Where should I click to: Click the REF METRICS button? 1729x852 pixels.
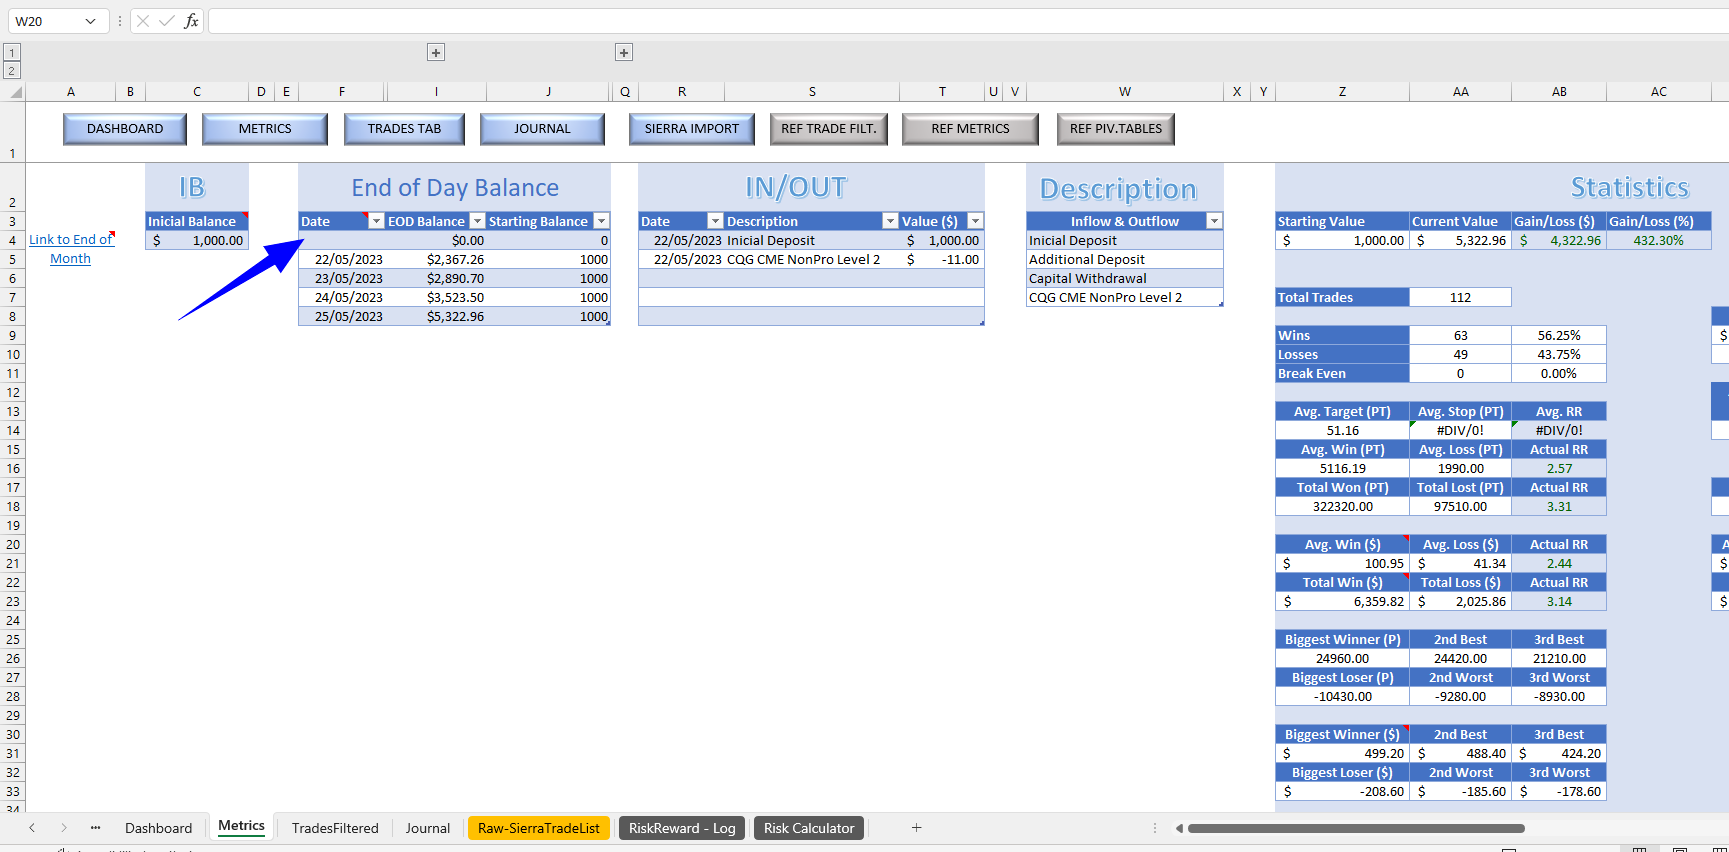[x=970, y=129]
